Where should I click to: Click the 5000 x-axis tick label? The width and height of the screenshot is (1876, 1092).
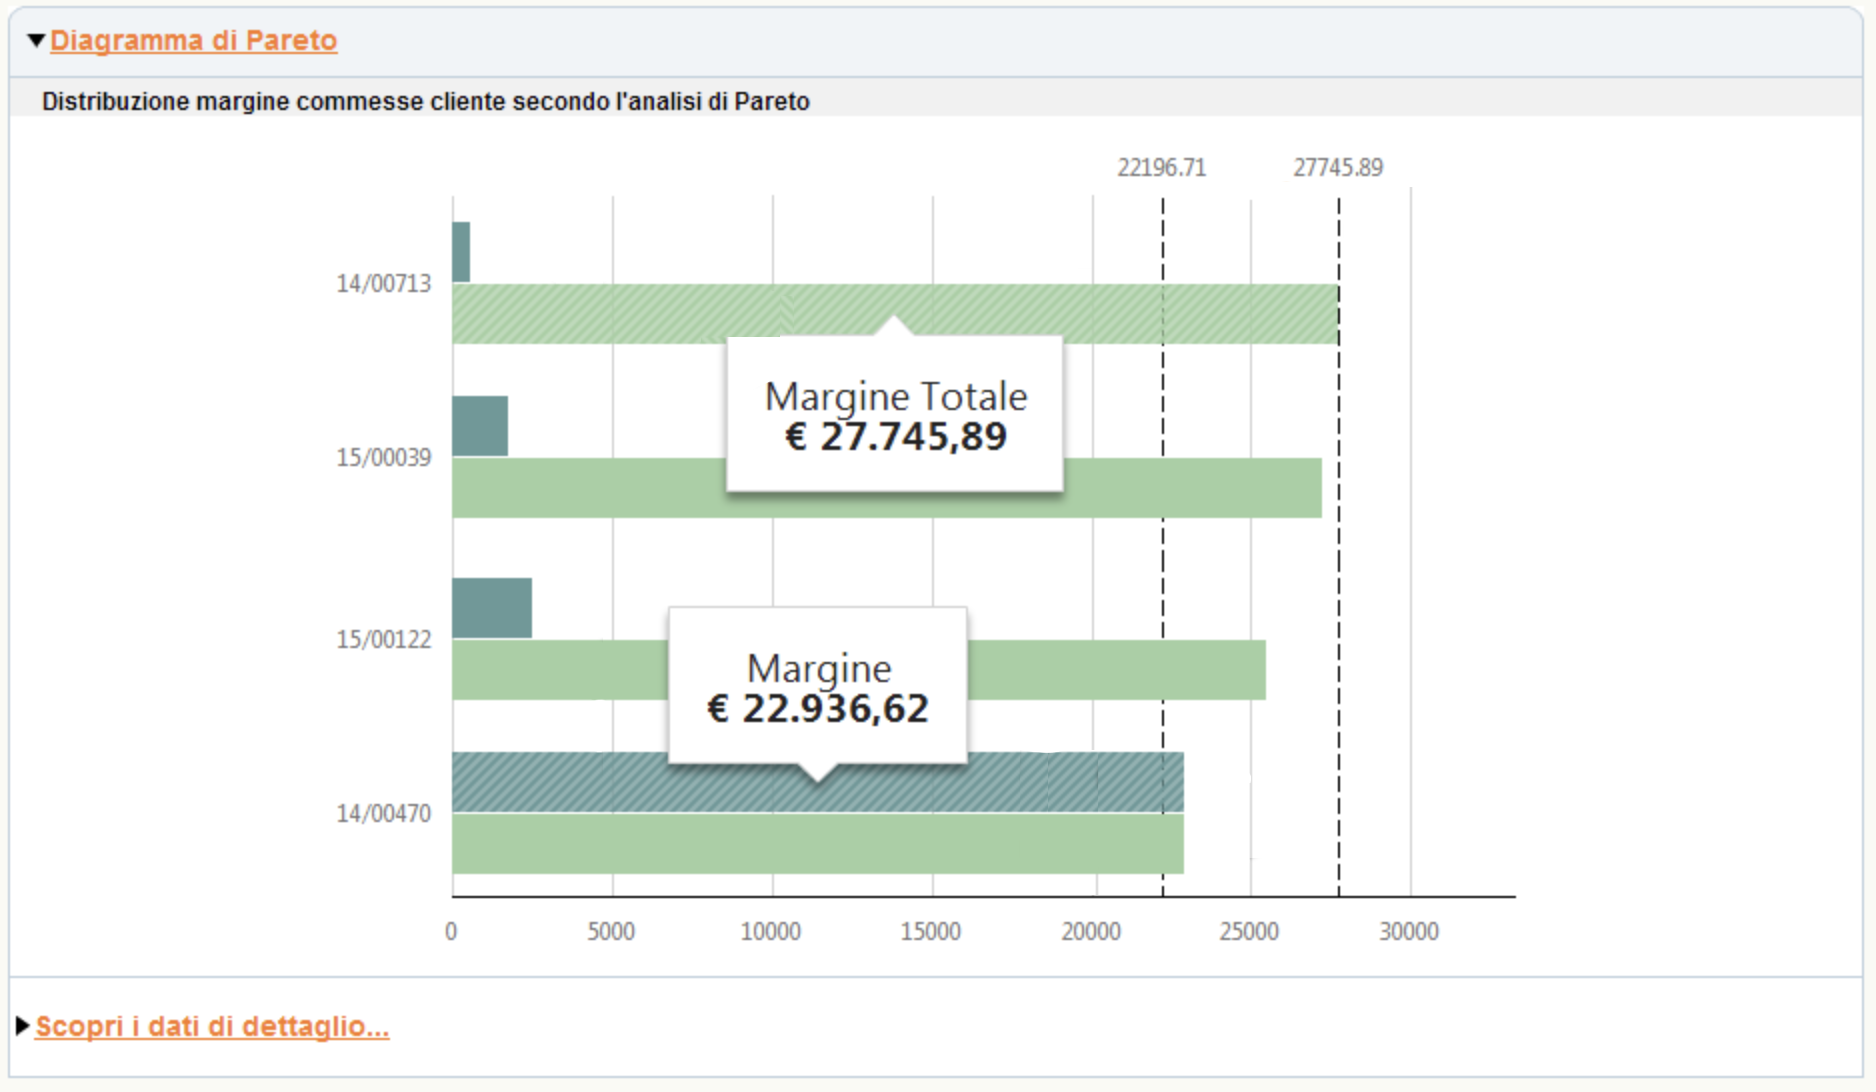(611, 932)
